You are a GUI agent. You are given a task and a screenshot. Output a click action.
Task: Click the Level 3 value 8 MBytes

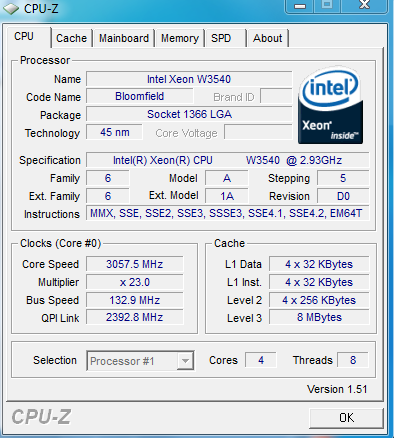click(x=319, y=317)
